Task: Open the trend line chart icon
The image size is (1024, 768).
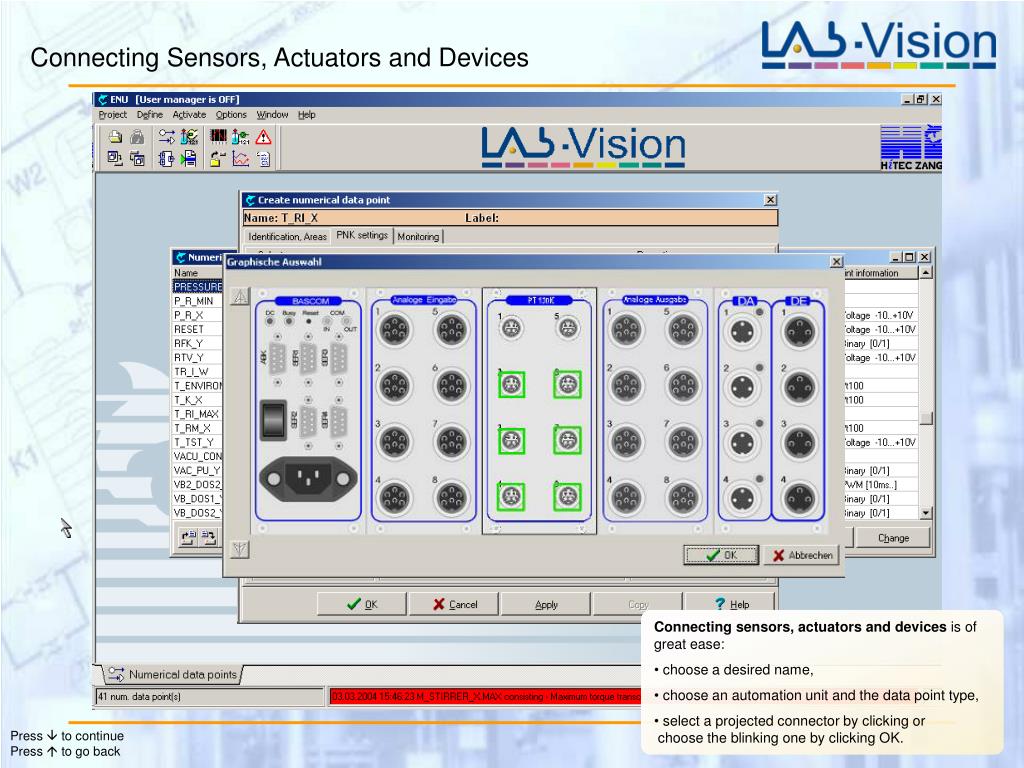Action: [240, 158]
